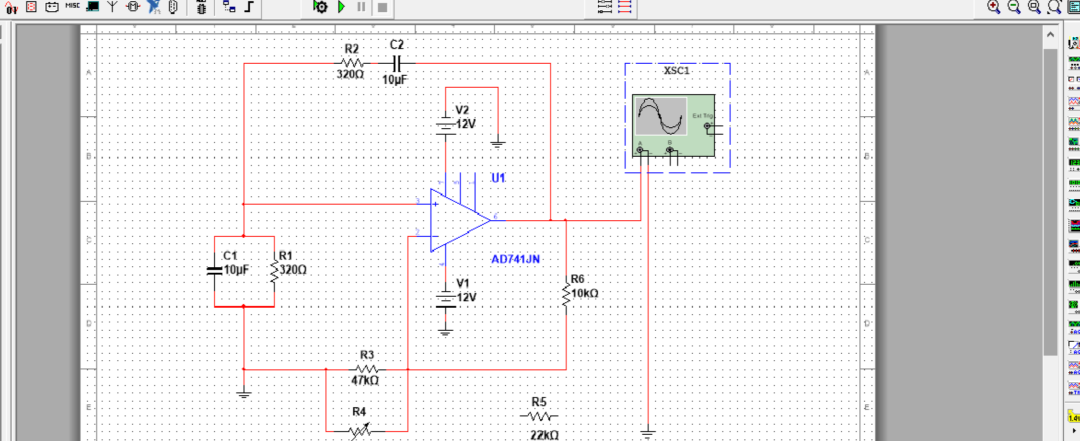Viewport: 1080px width, 441px height.
Task: Open the NI components group
Action: [154, 6]
